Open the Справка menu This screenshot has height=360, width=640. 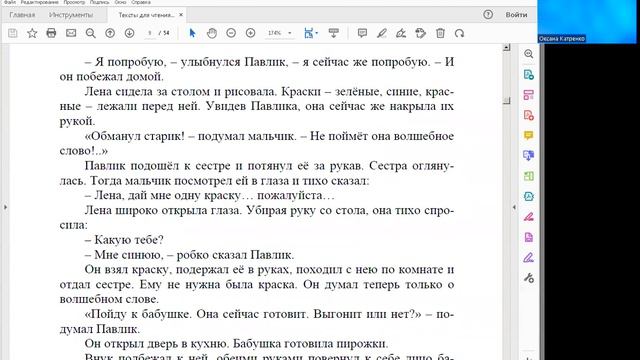pos(141,2)
